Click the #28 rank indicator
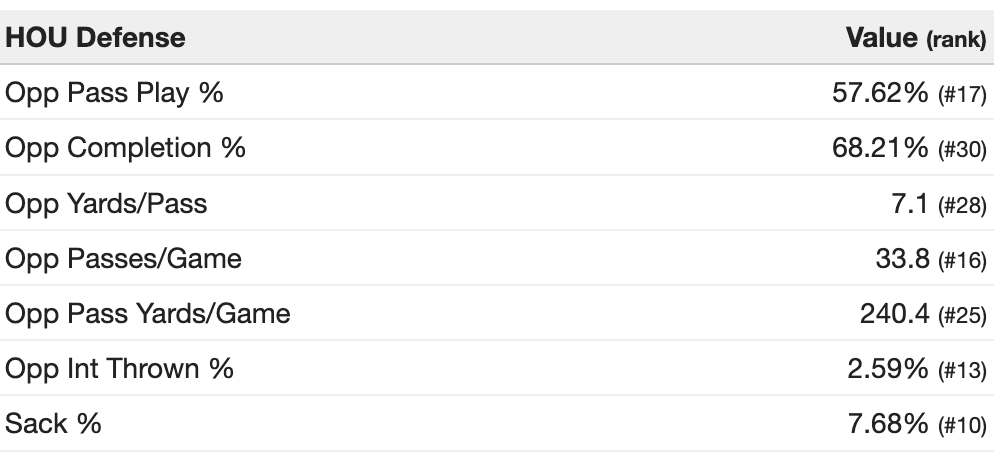The width and height of the screenshot is (1002, 462). click(963, 205)
